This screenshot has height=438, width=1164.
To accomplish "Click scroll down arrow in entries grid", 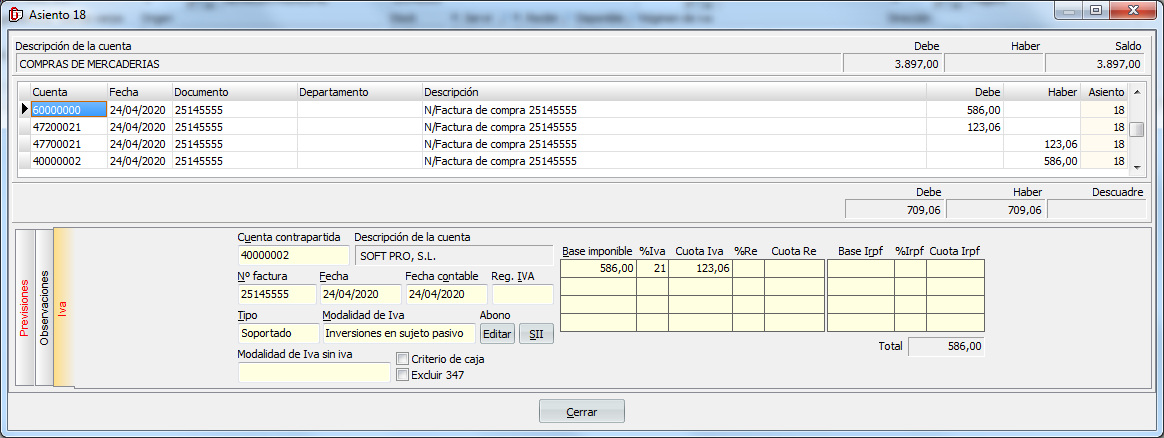I will point(1137,166).
